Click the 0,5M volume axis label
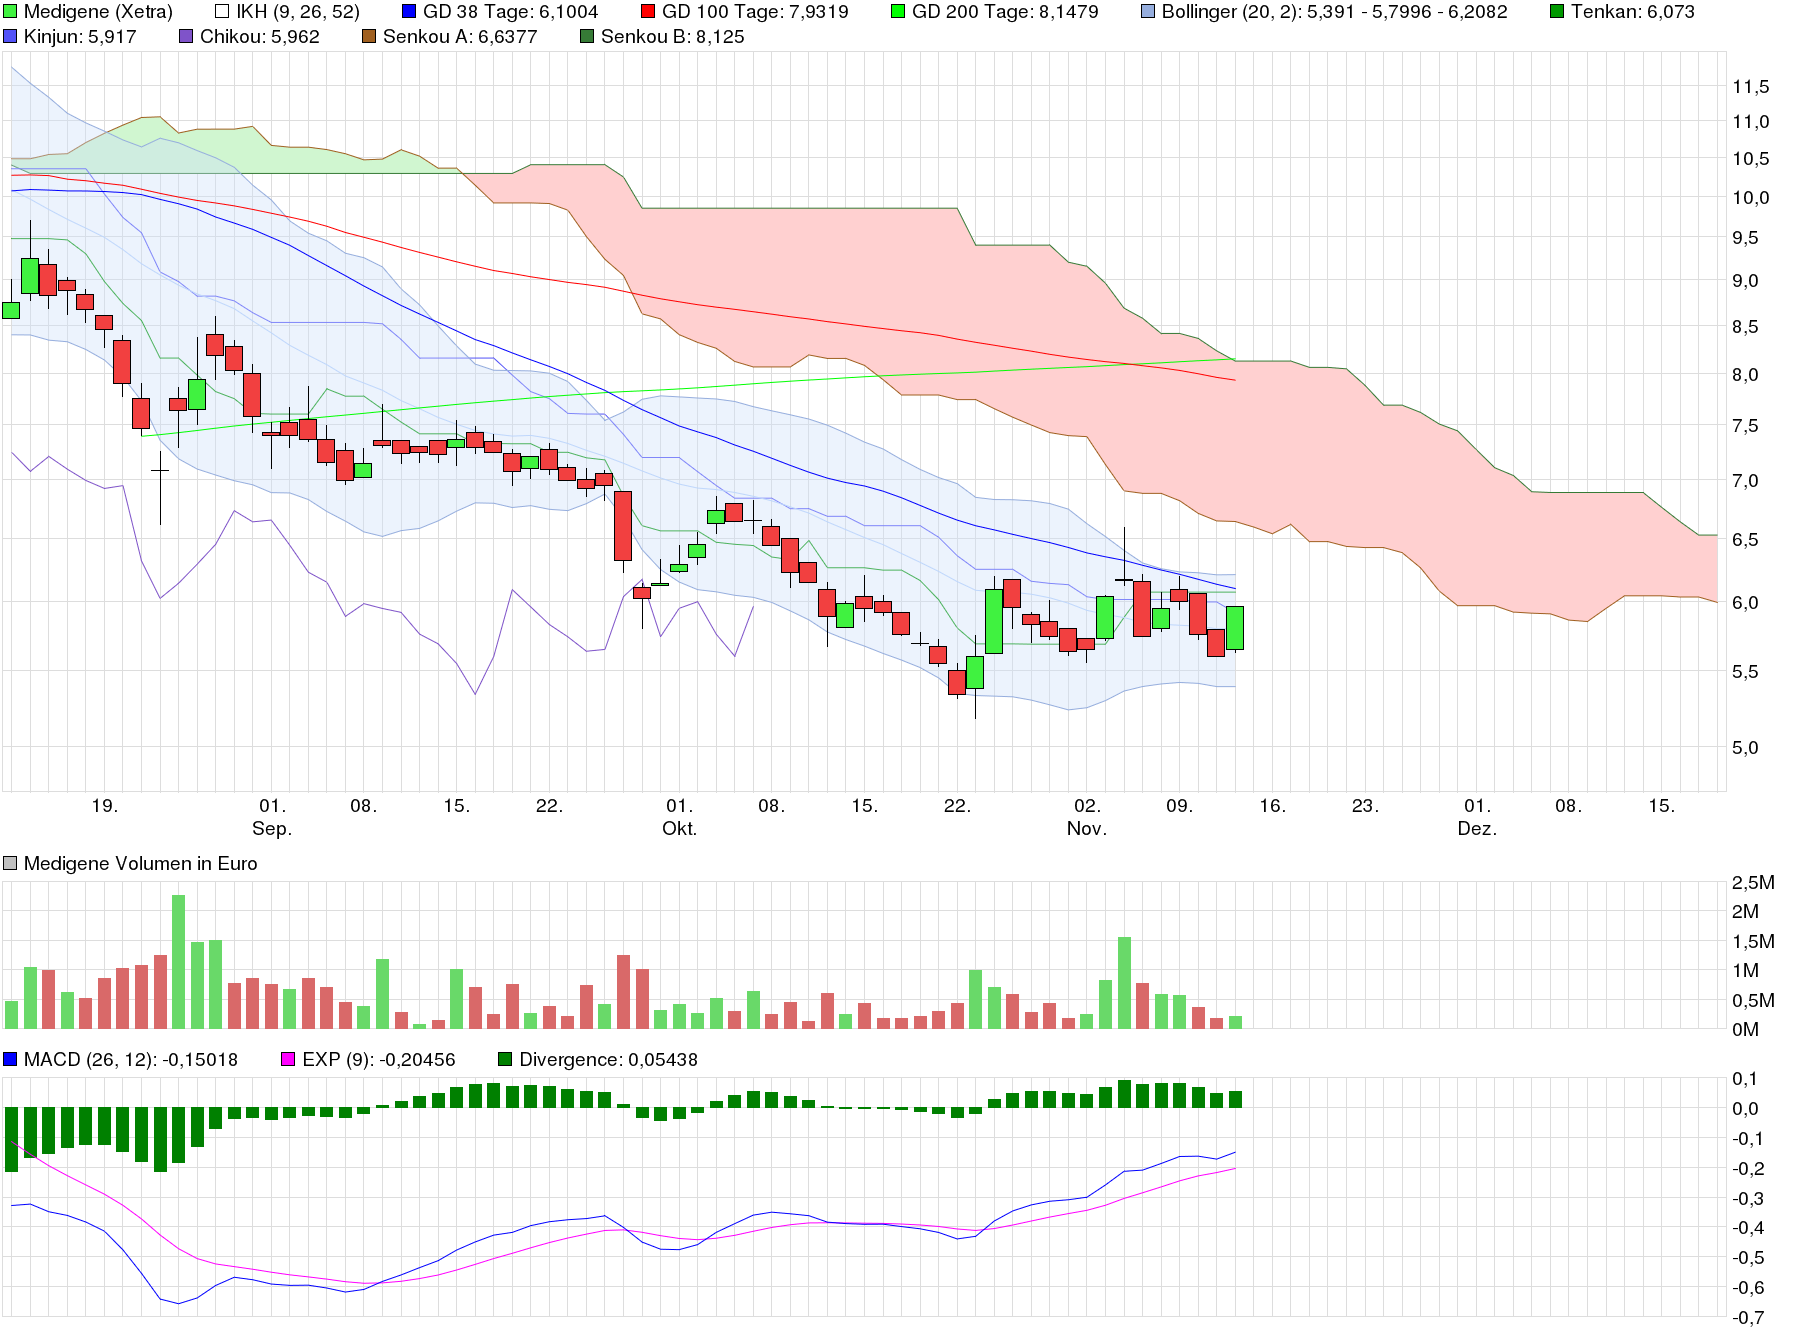 [1753, 1001]
